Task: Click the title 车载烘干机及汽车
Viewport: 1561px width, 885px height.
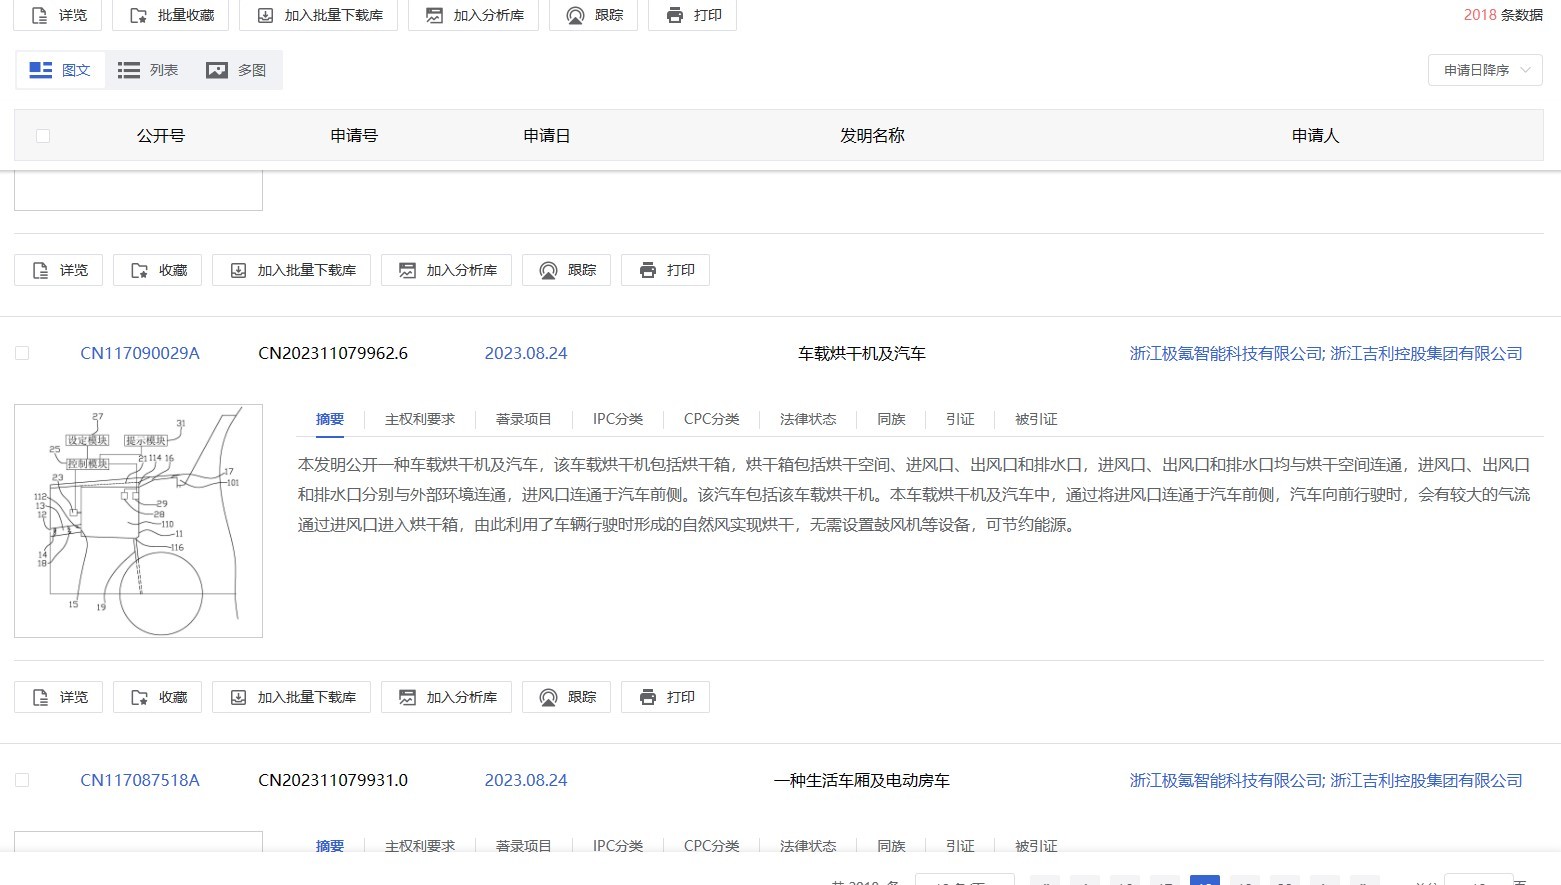Action: (x=862, y=353)
